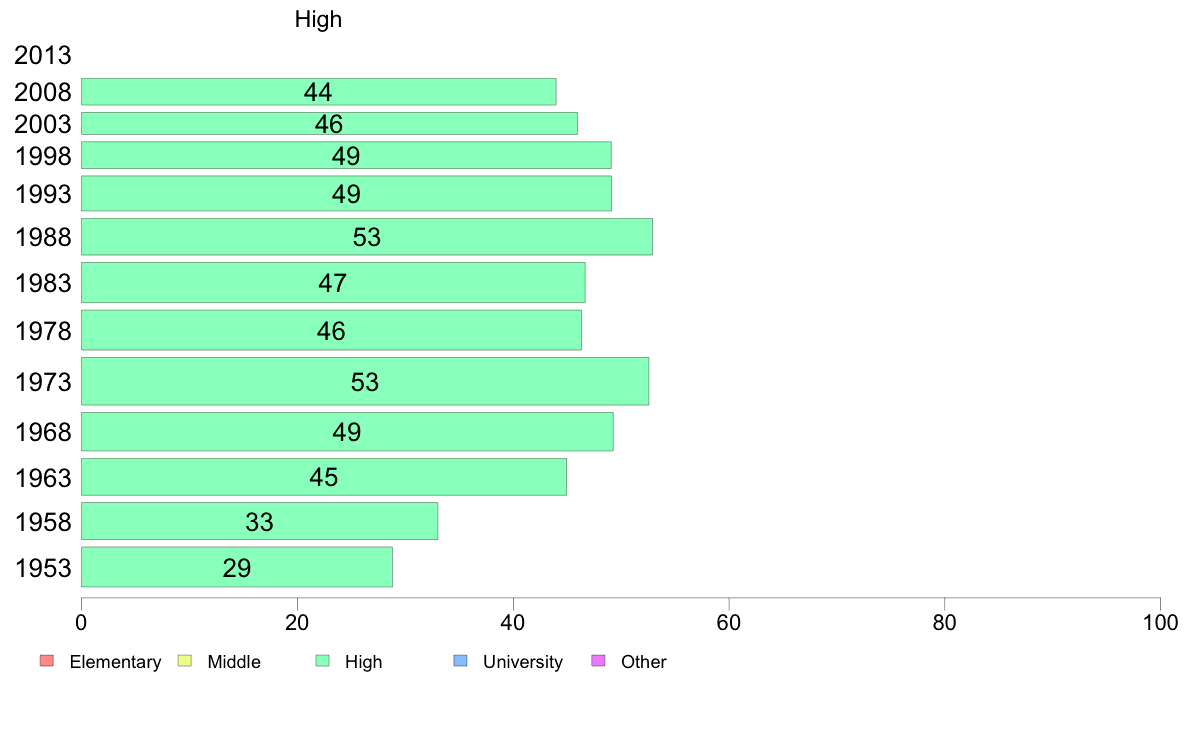
Task: Click the 2013 year axis label
Action: pos(42,55)
